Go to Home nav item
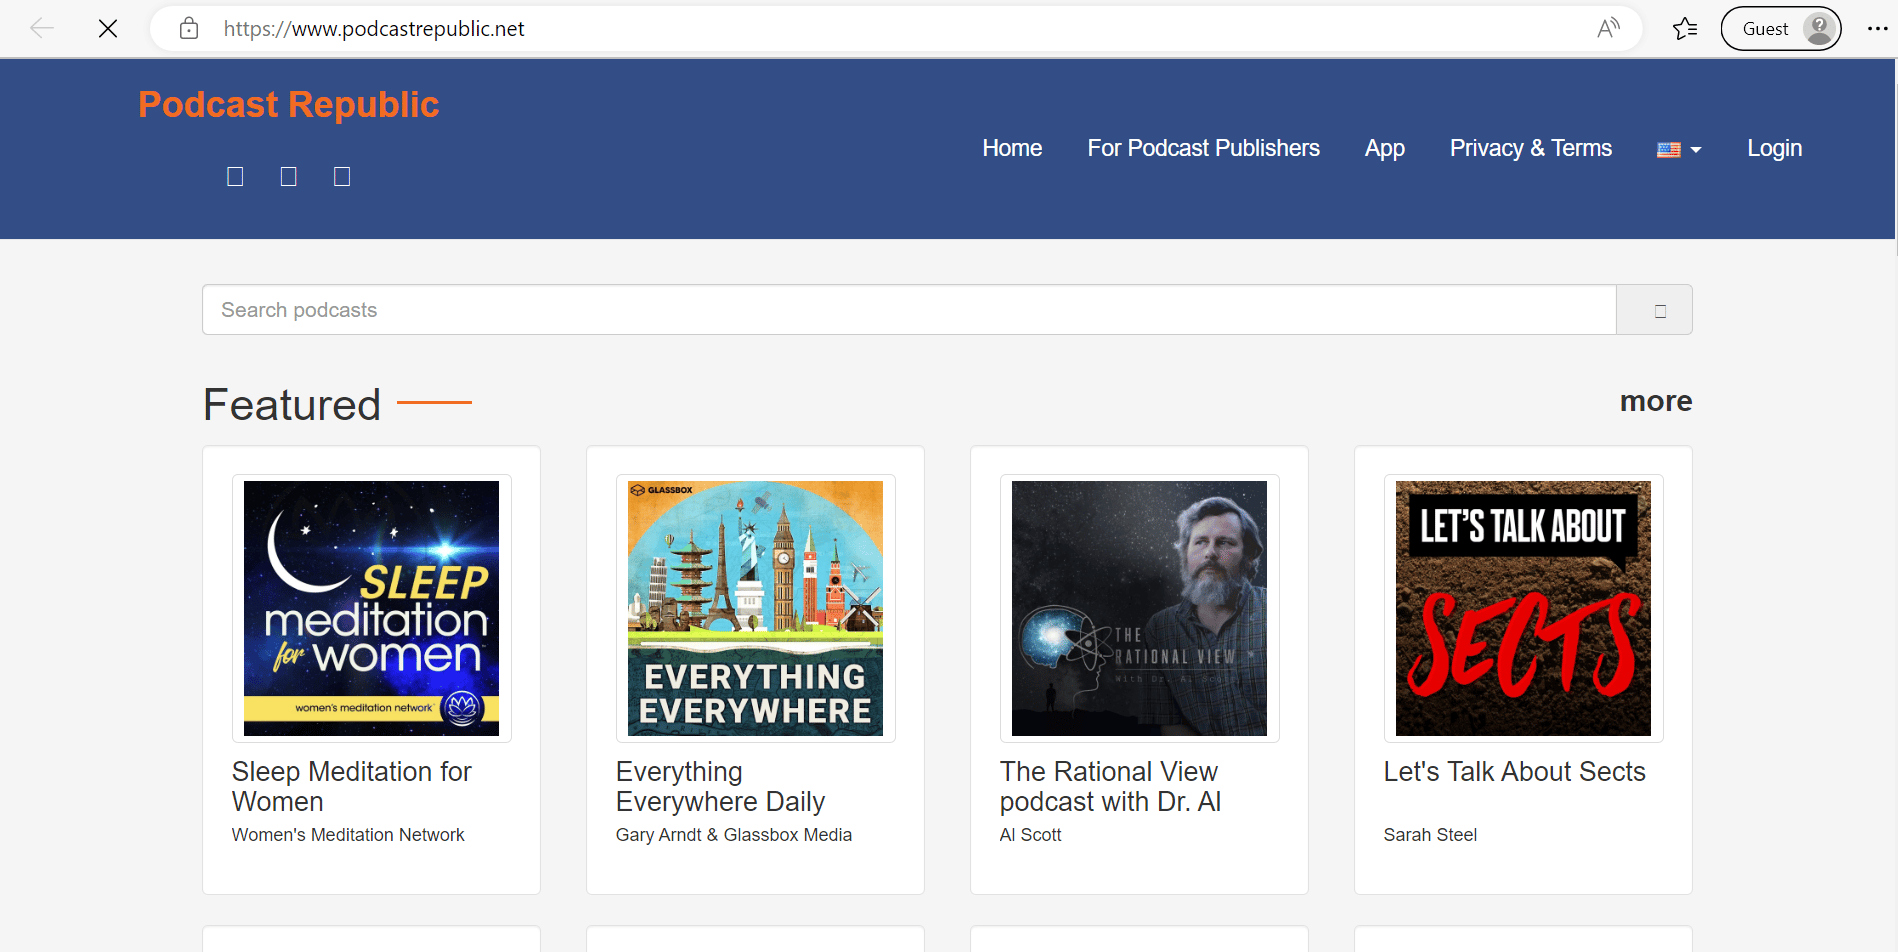The height and width of the screenshot is (952, 1898). click(x=1012, y=148)
